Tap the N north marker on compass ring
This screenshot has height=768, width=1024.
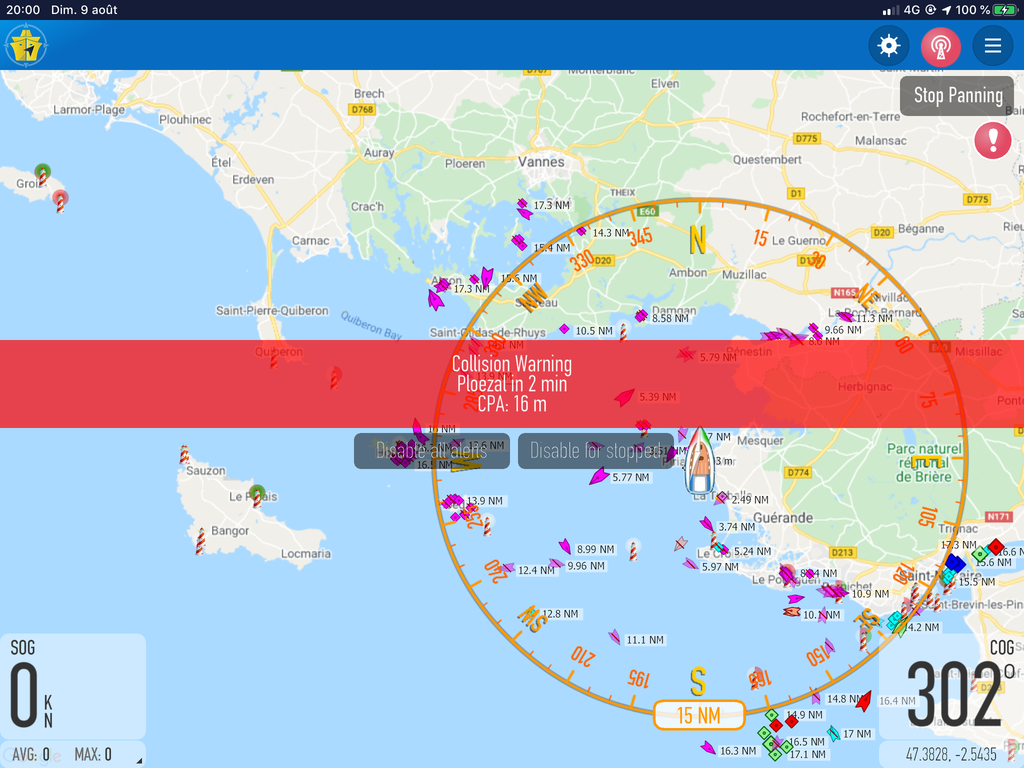[x=698, y=240]
